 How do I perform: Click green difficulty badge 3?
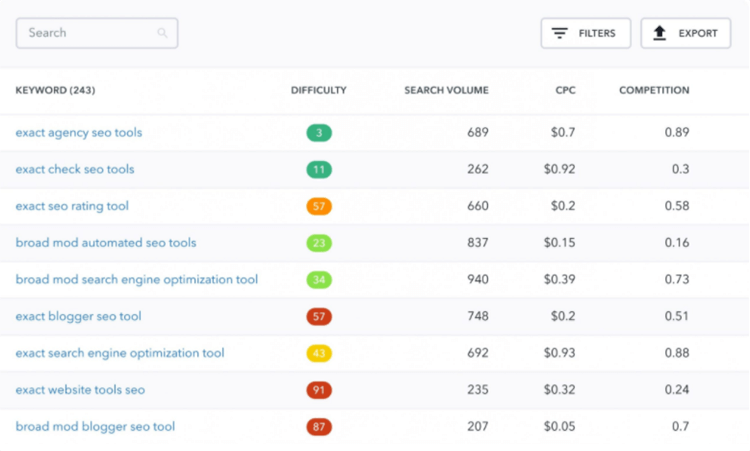click(x=319, y=132)
